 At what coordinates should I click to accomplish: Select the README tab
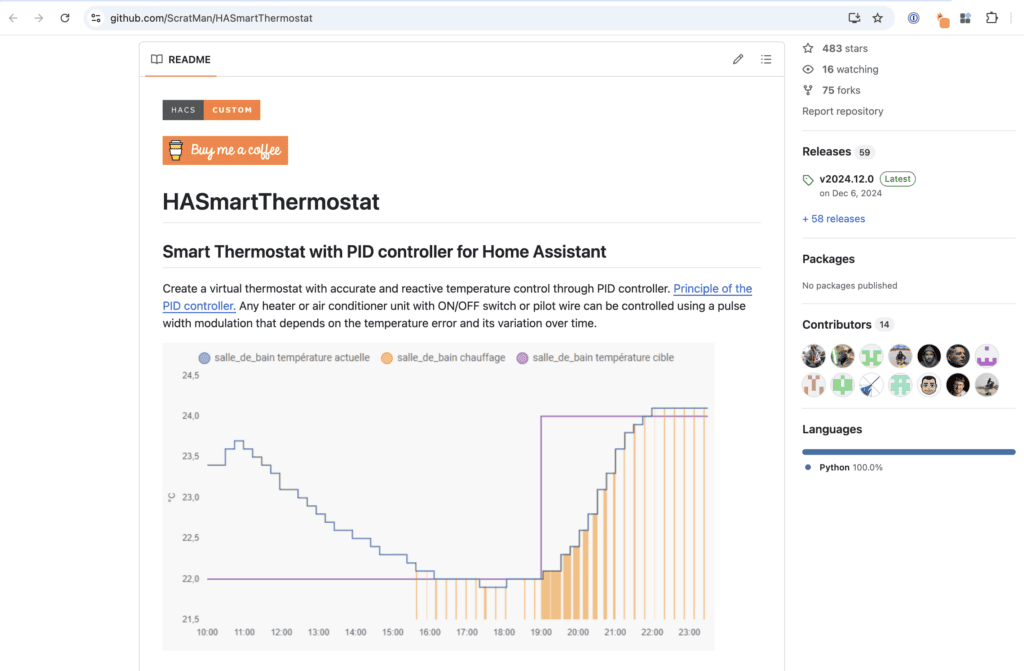click(181, 59)
